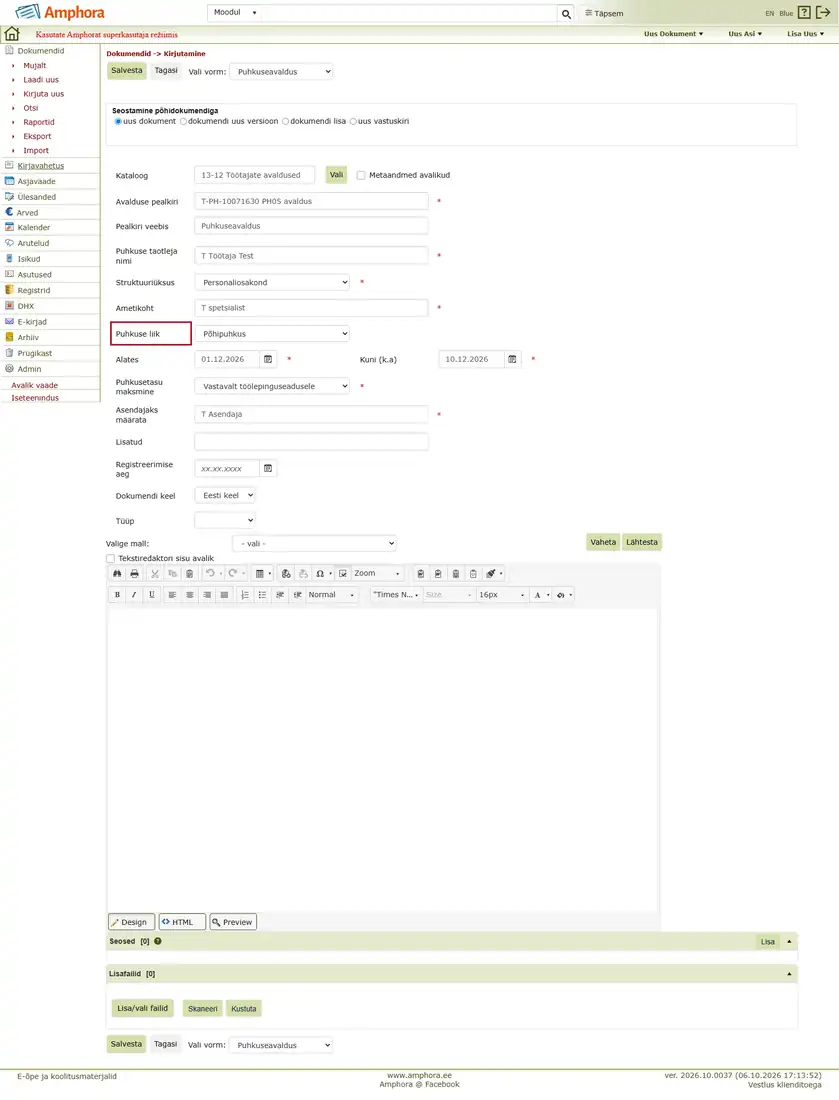This screenshot has height=1100, width=839.
Task: Switch to the HTML editor tab
Action: (182, 922)
